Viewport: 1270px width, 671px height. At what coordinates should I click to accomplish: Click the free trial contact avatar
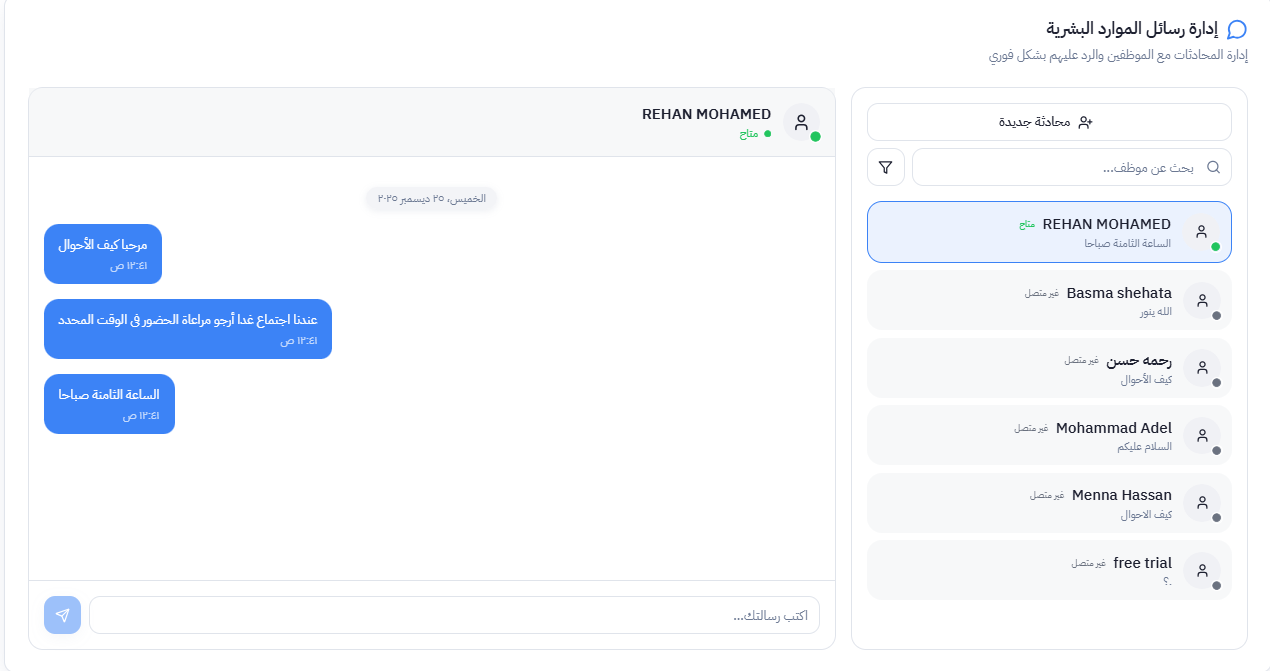tap(1202, 570)
